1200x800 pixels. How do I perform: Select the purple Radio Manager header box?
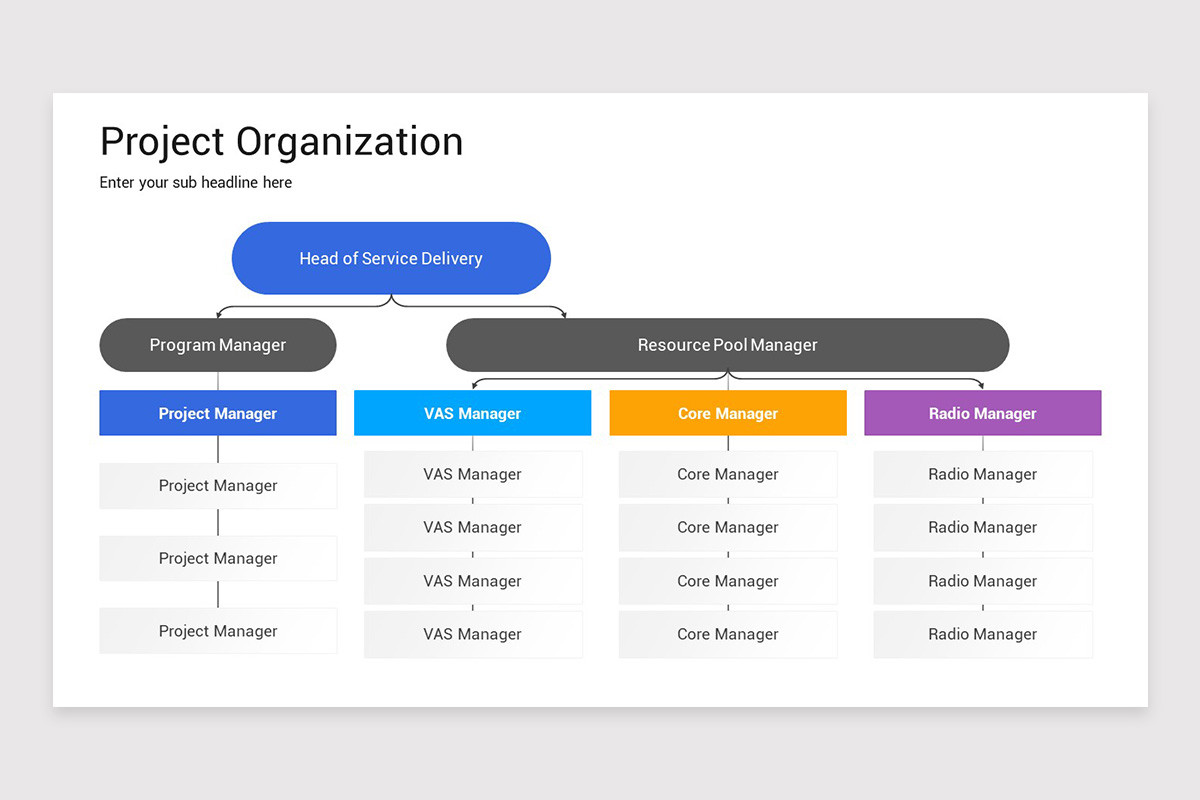click(982, 413)
